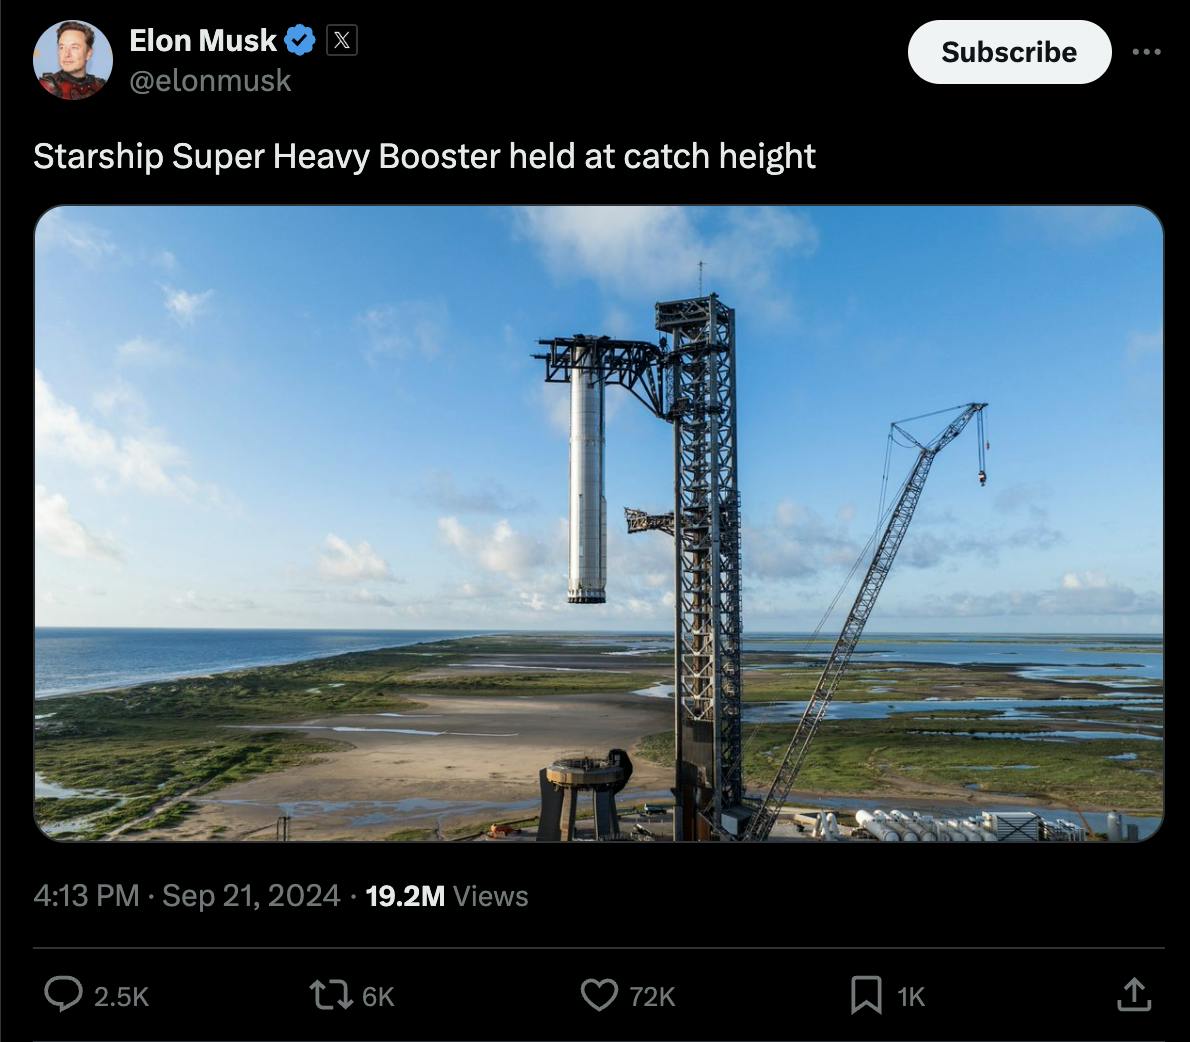Open the repost arrows icon menu
Screen dimensions: 1190x1042
[331, 995]
